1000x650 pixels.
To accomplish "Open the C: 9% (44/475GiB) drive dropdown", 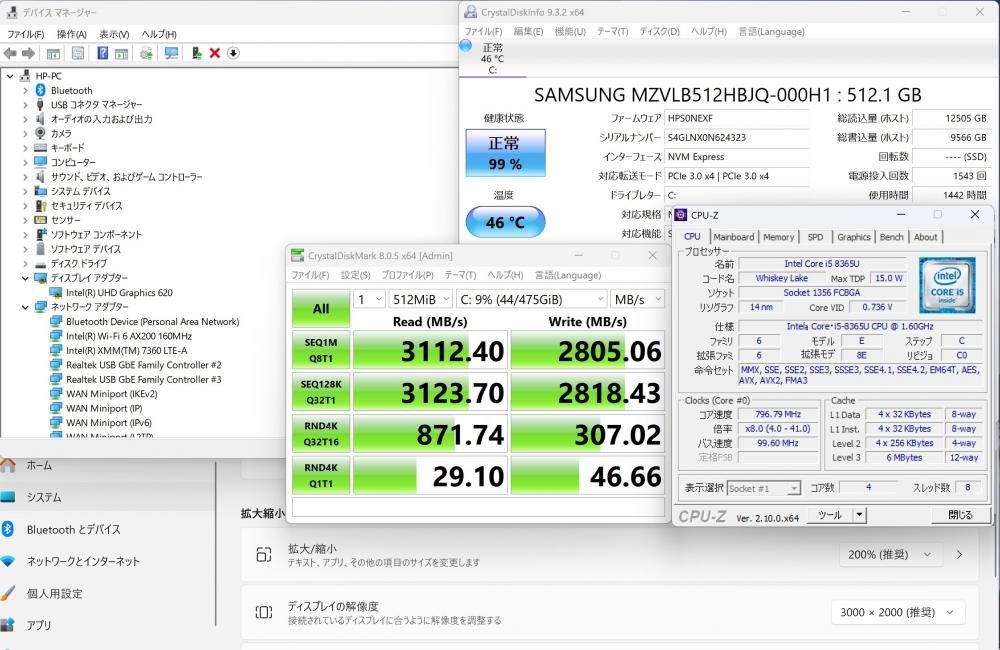I will pos(531,299).
